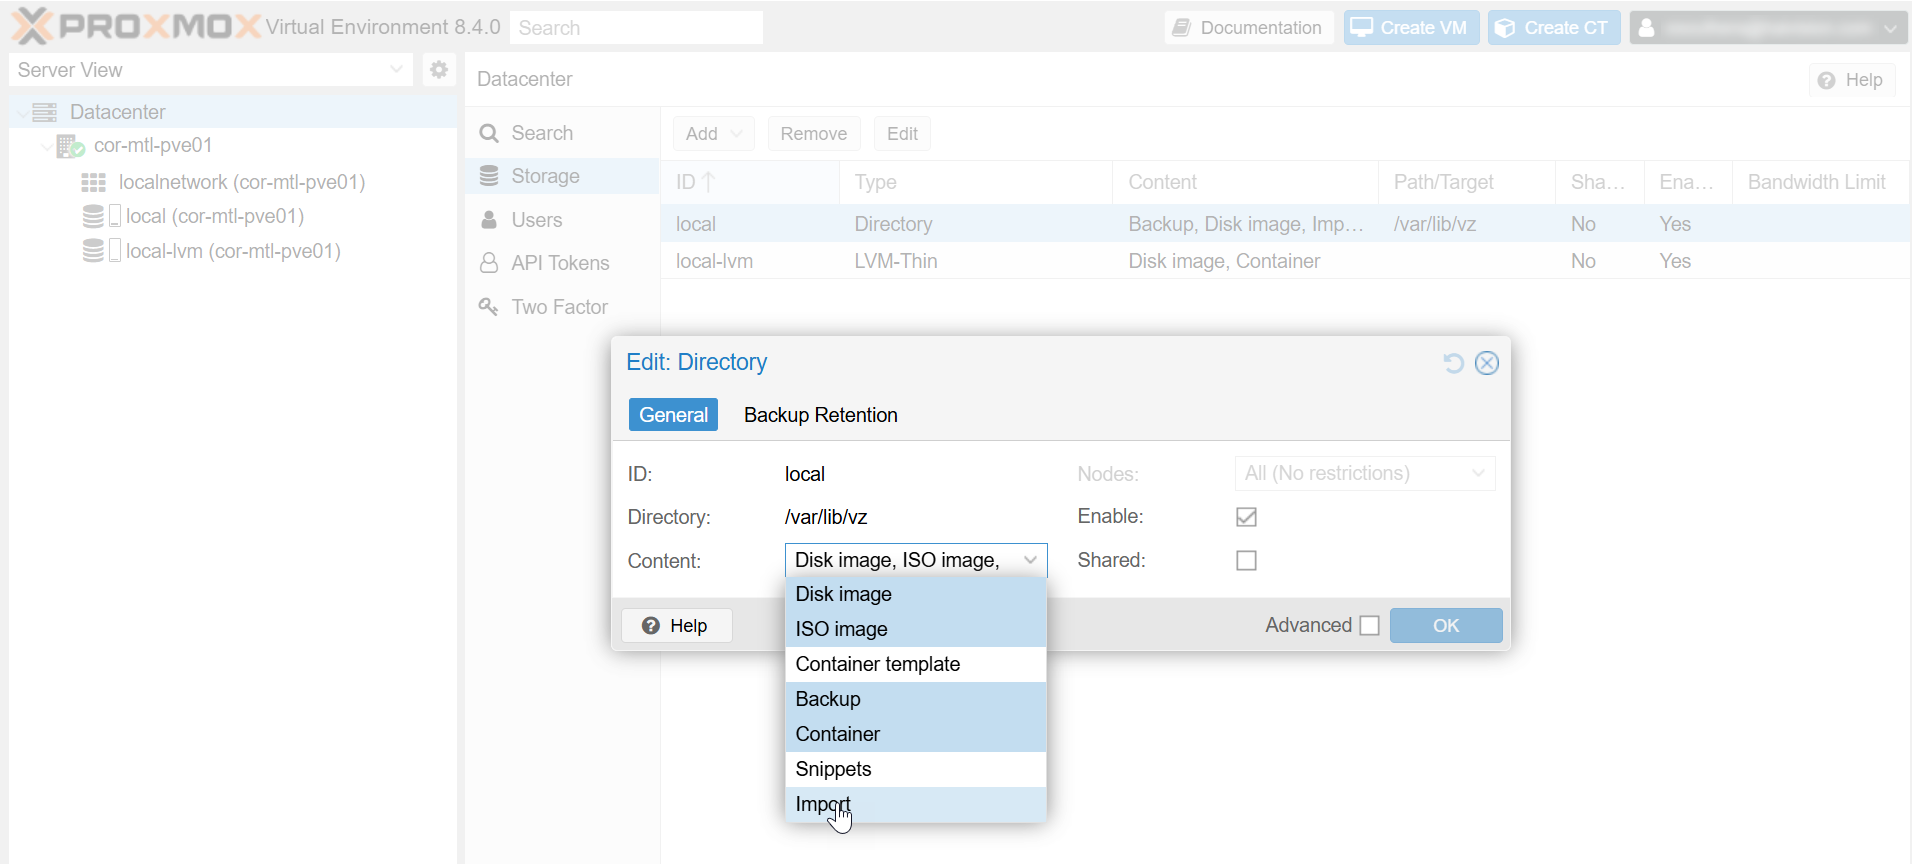Click the gear icon beside Server View
This screenshot has height=864, width=1912.
pyautogui.click(x=439, y=70)
